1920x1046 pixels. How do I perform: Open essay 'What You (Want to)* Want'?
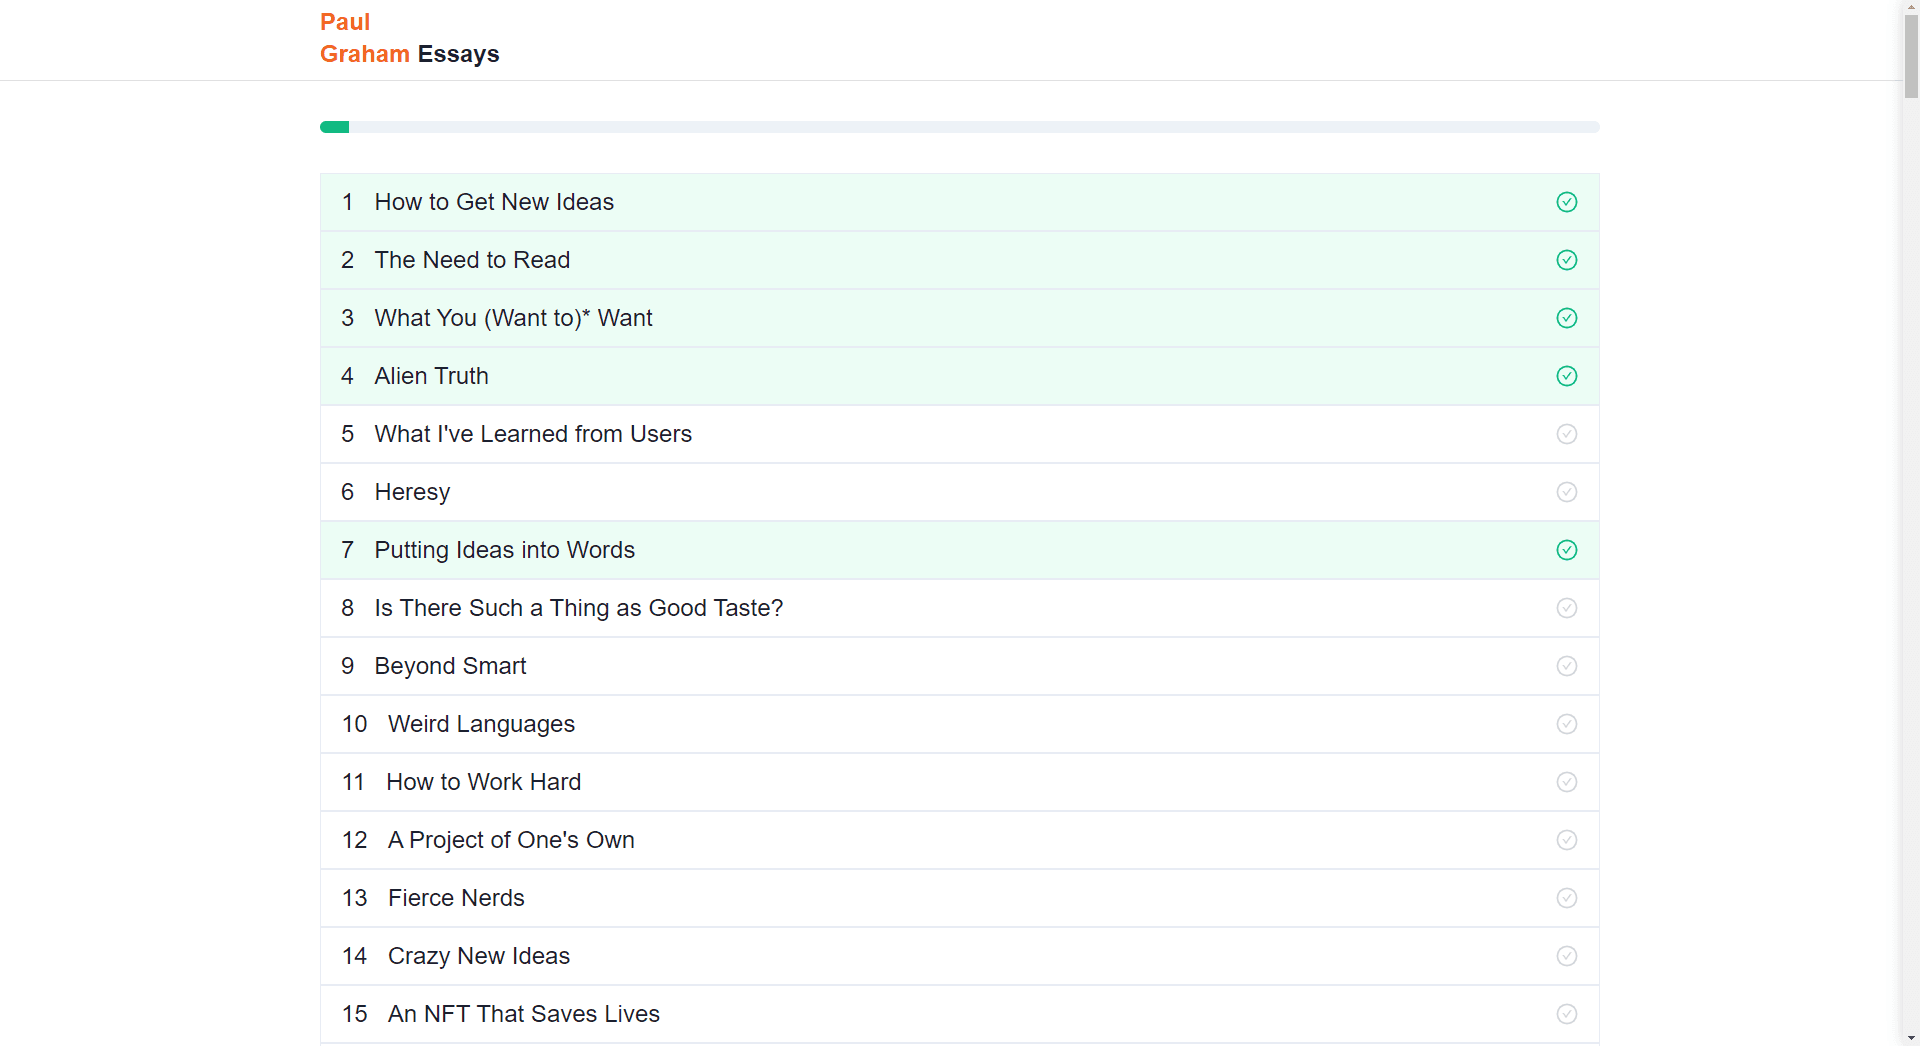(x=513, y=318)
